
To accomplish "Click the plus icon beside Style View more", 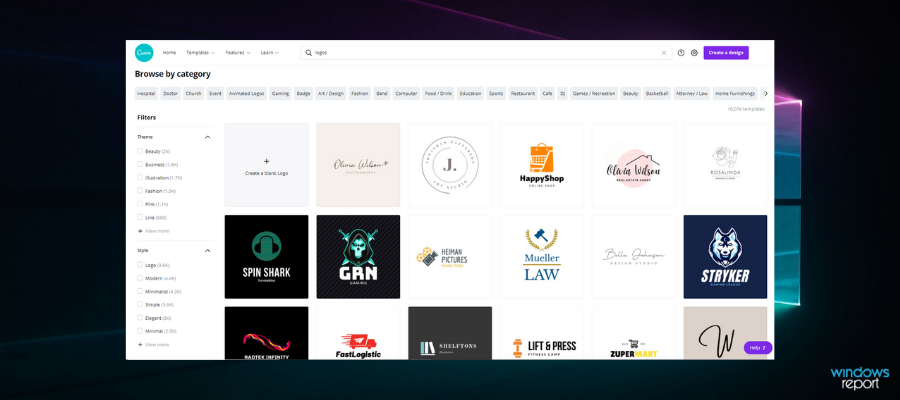I will pyautogui.click(x=140, y=344).
